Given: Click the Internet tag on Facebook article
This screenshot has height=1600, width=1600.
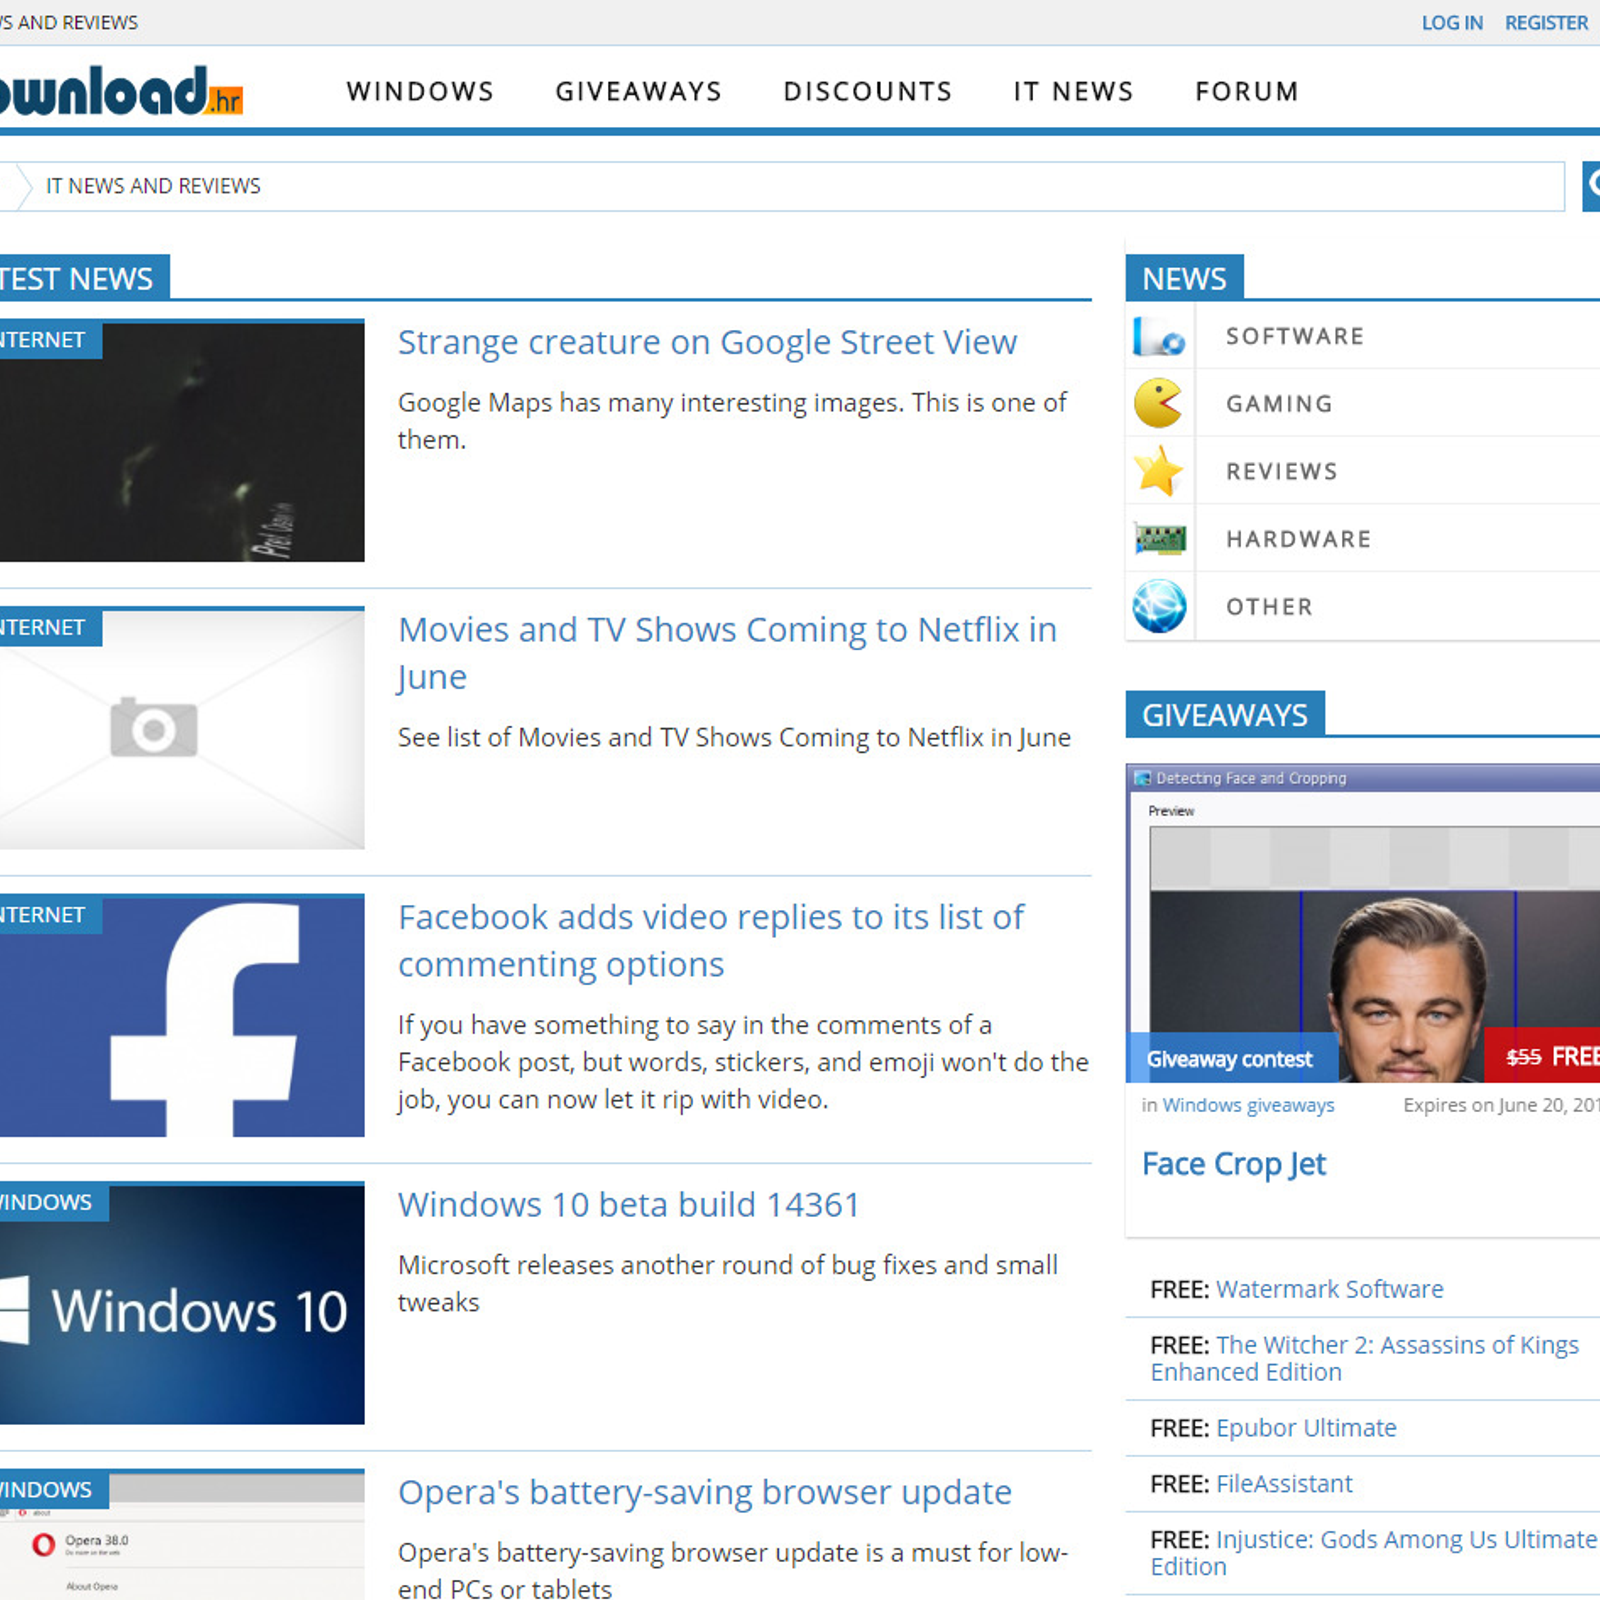Looking at the screenshot, I should point(50,915).
